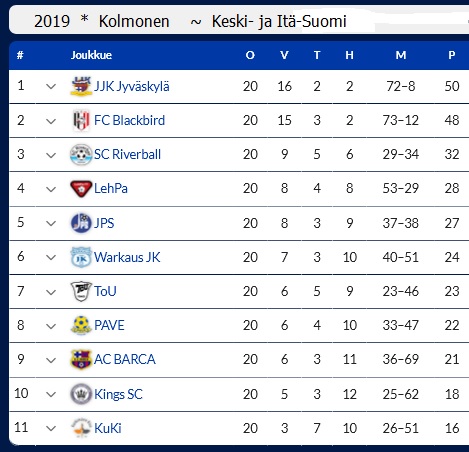Viewport: 469px width, 452px height.
Task: Click the Kings SC crown logo
Action: coord(81,394)
